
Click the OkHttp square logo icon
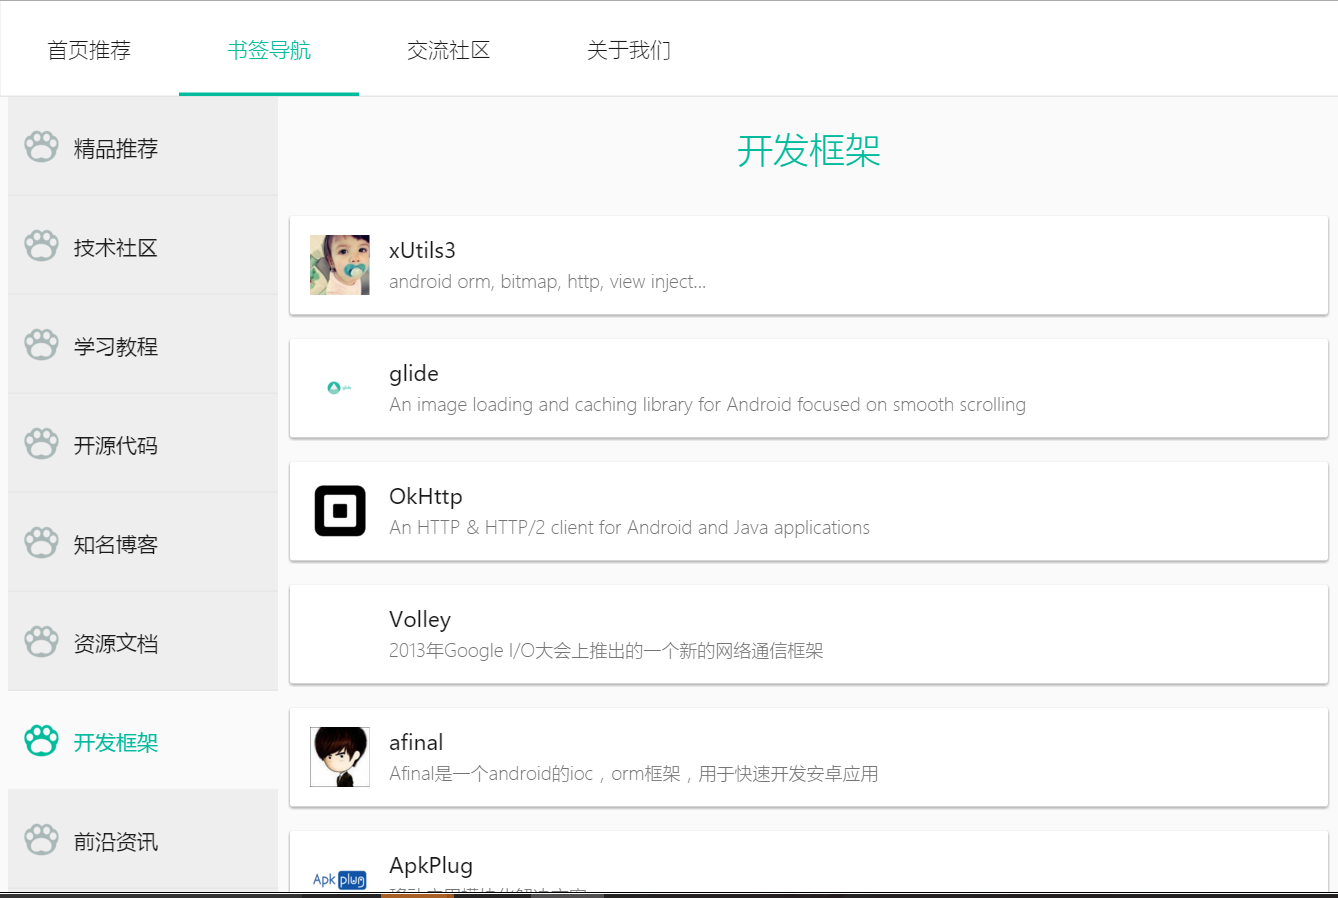click(340, 511)
